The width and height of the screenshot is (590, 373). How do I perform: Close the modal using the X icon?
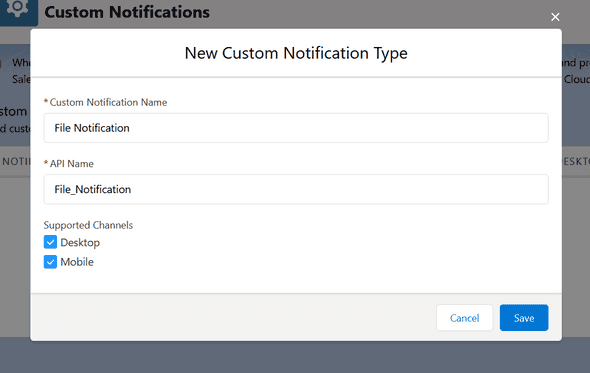coord(555,17)
